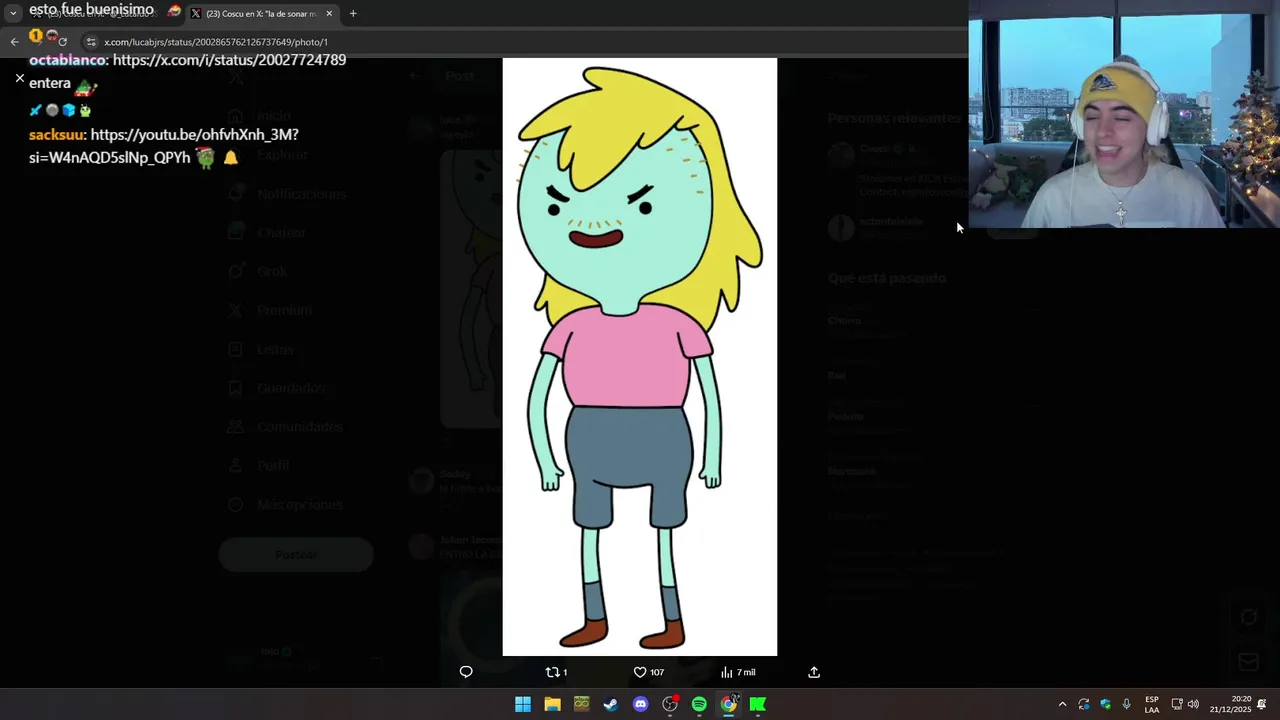
Task: Open the cartoon character photo
Action: coord(640,357)
